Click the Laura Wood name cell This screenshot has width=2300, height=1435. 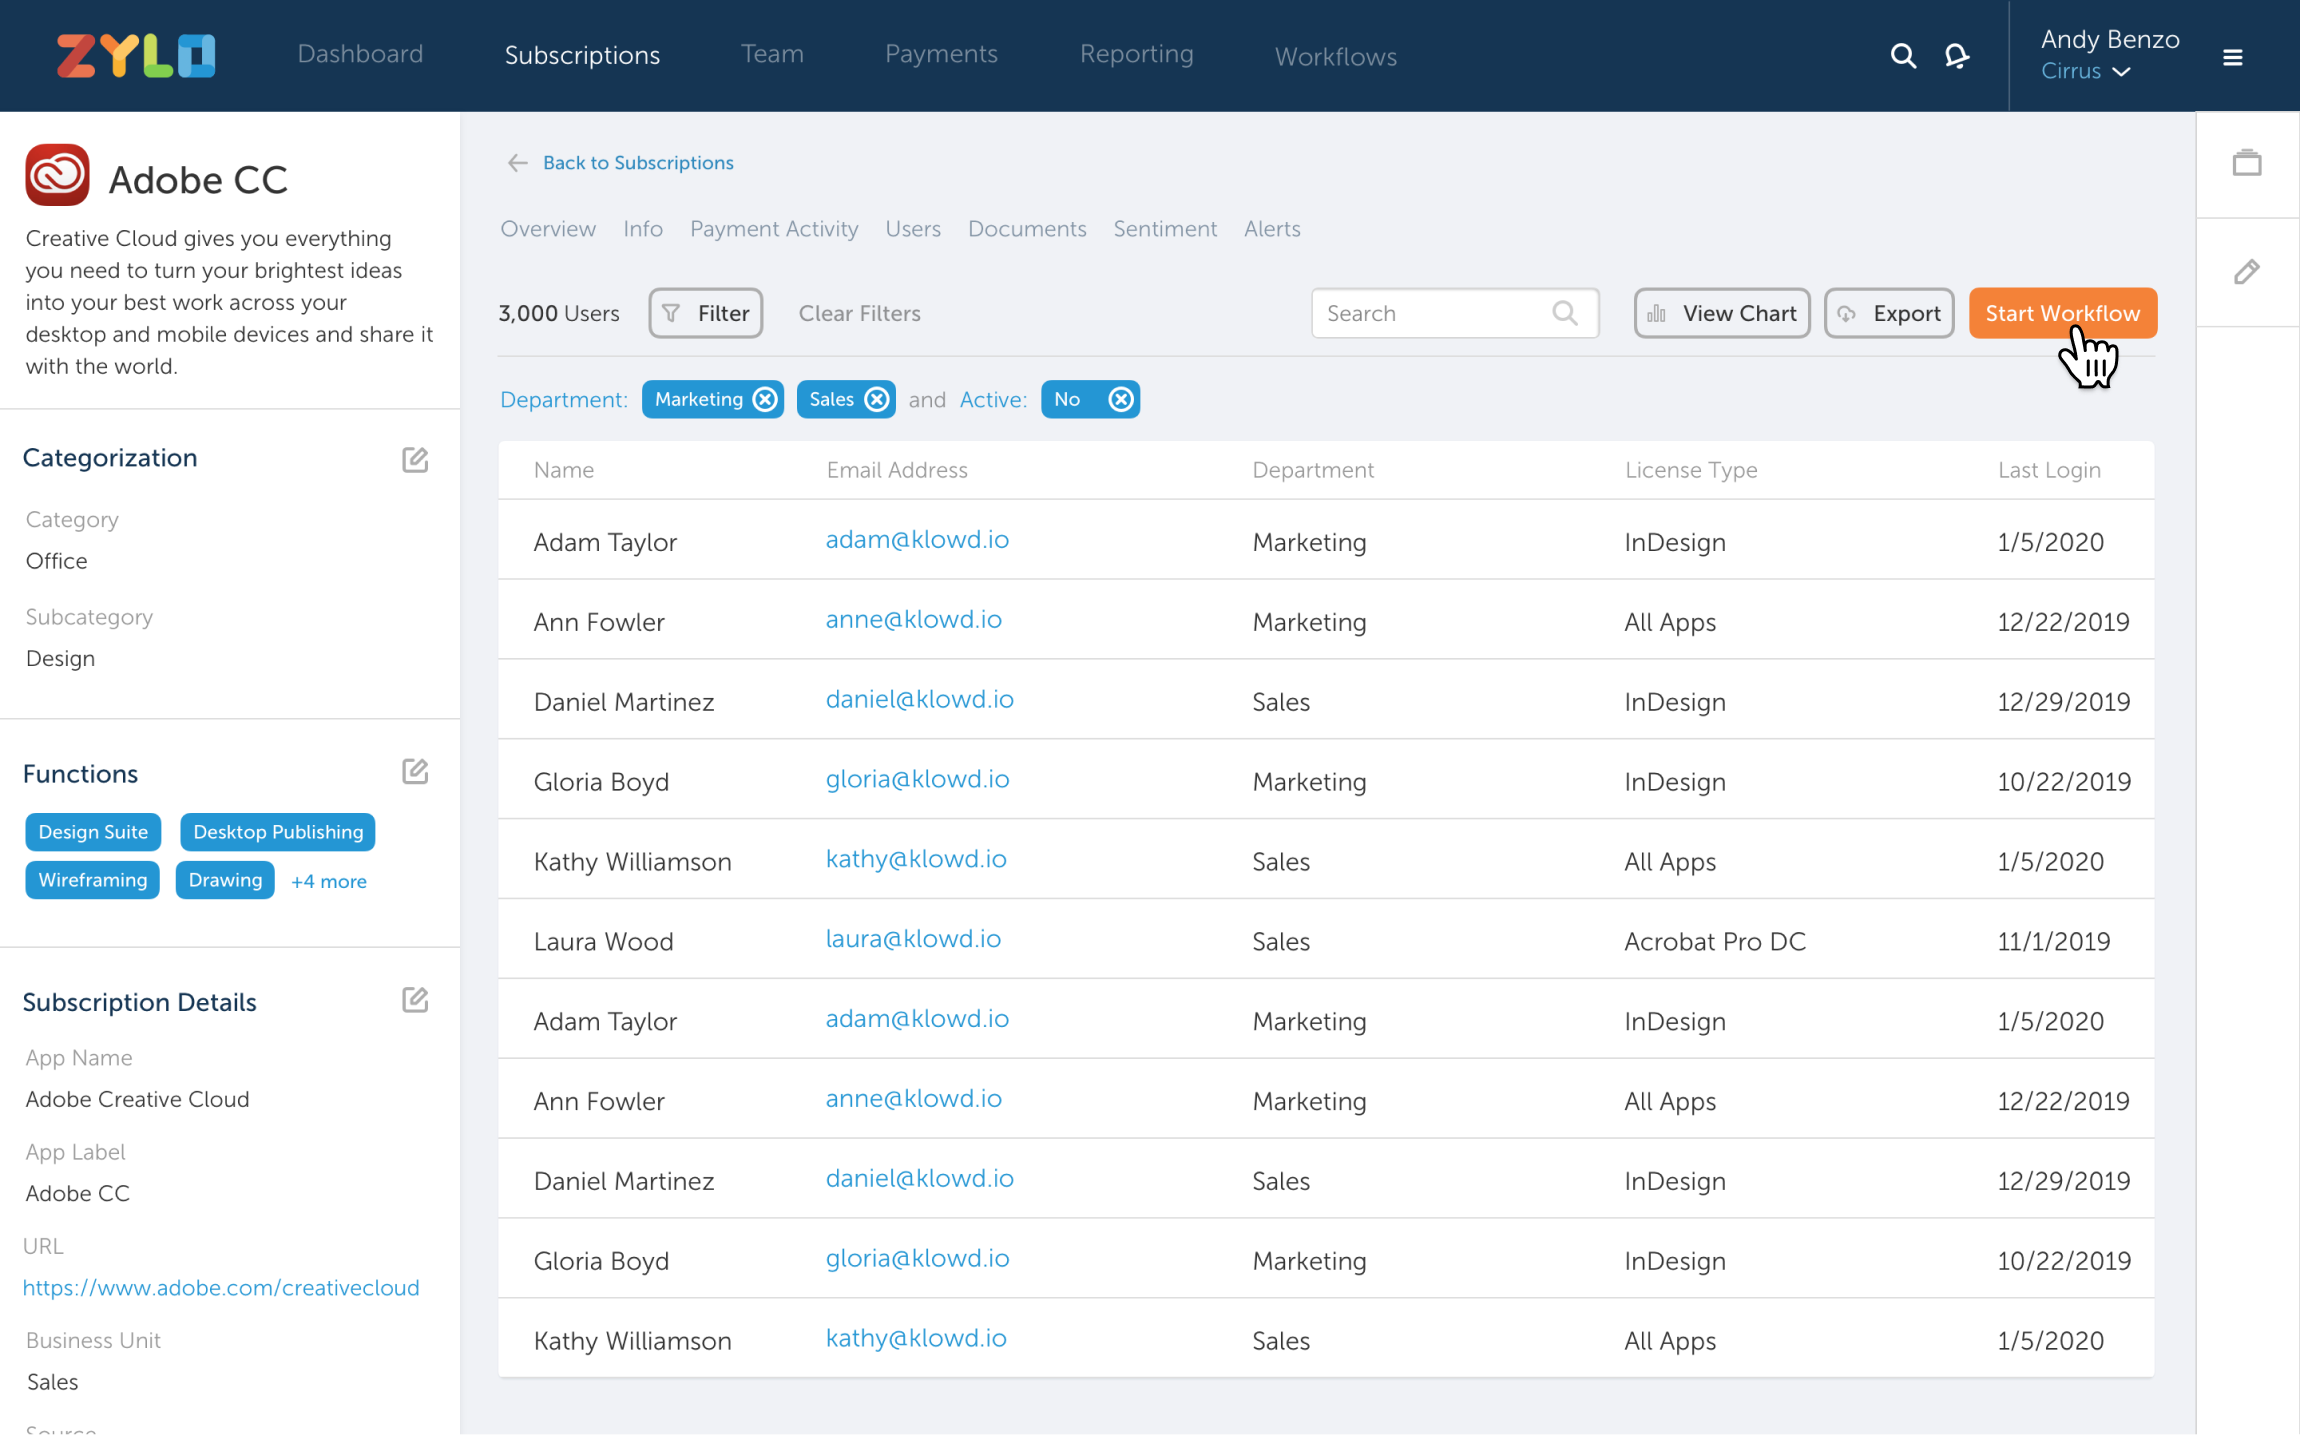[x=603, y=941]
